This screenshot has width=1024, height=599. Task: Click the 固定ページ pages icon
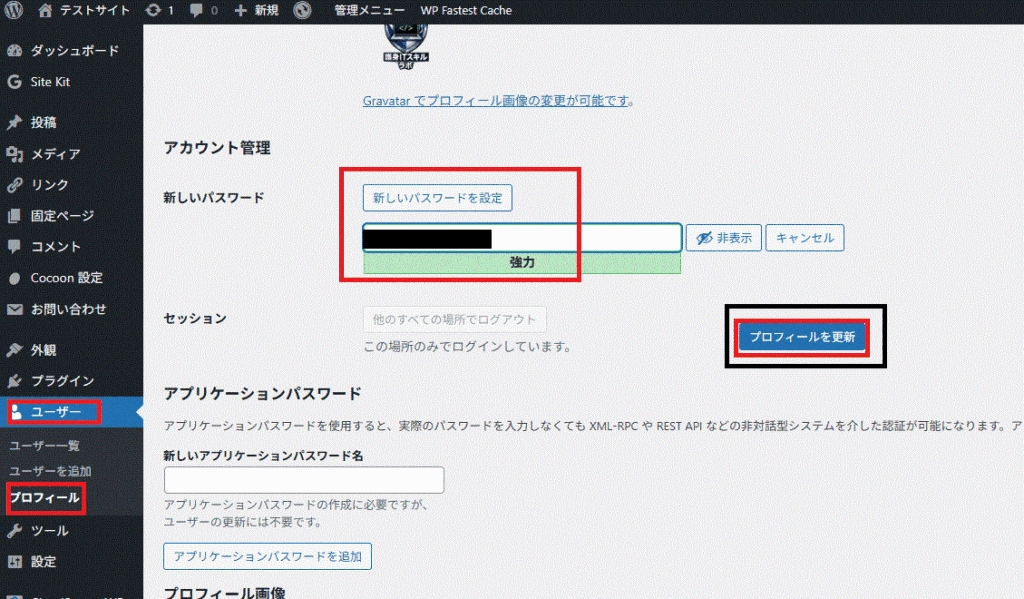[14, 216]
